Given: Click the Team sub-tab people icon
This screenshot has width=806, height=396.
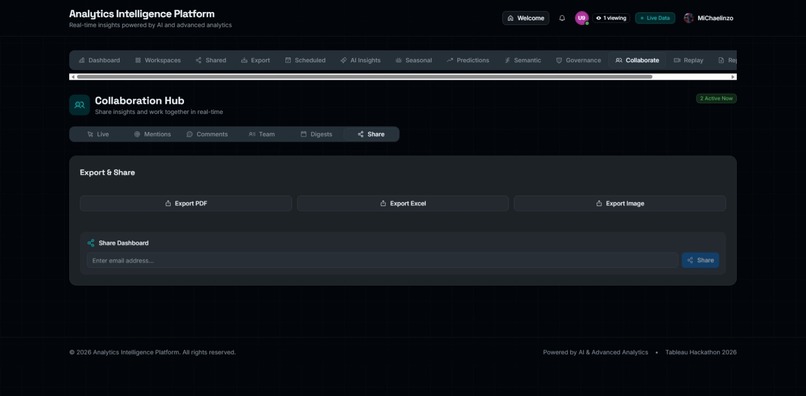Looking at the screenshot, I should [x=252, y=134].
